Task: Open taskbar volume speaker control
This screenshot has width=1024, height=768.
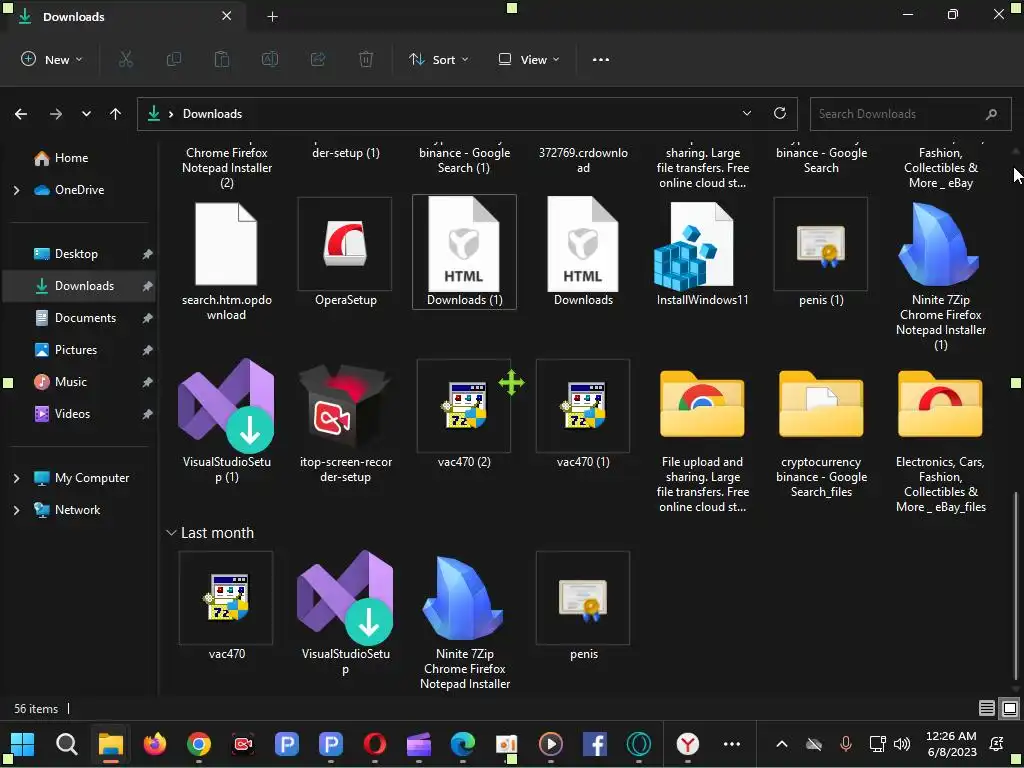Action: point(902,744)
